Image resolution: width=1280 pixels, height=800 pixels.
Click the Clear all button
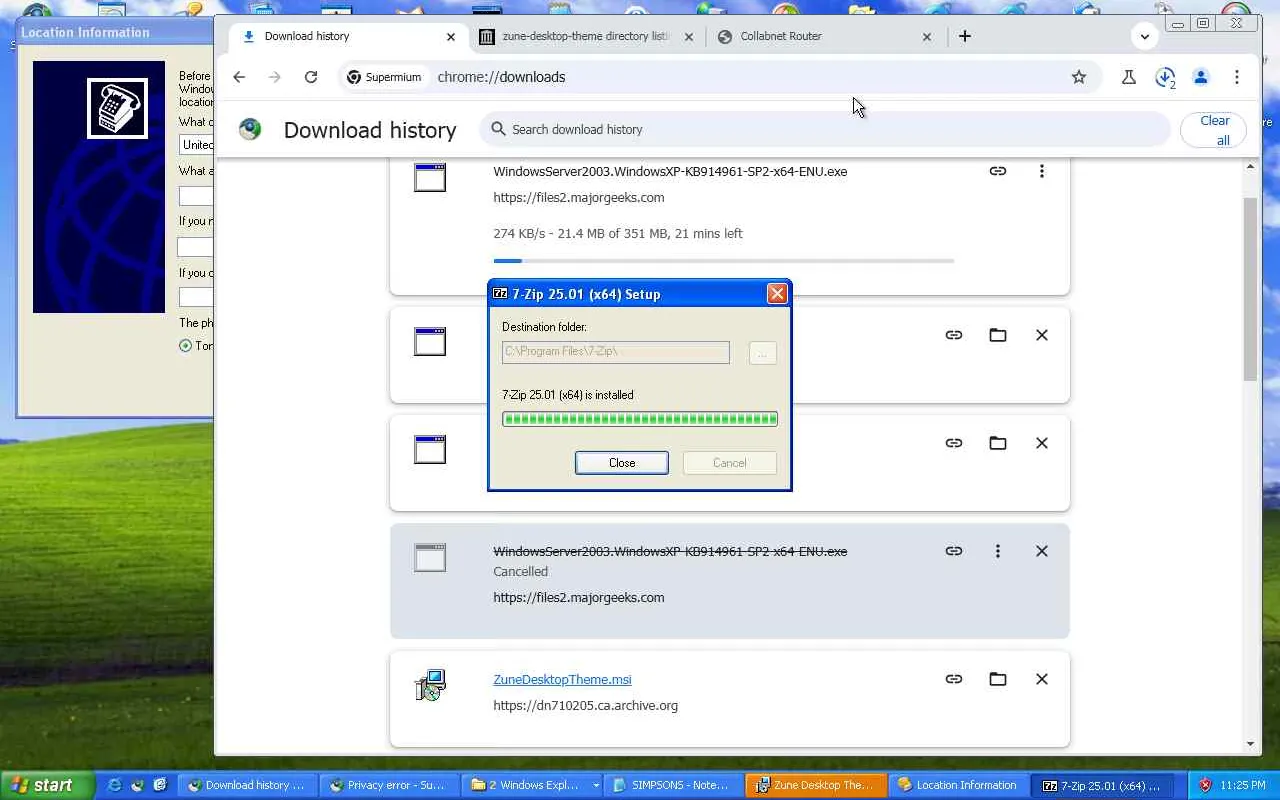(x=1214, y=130)
